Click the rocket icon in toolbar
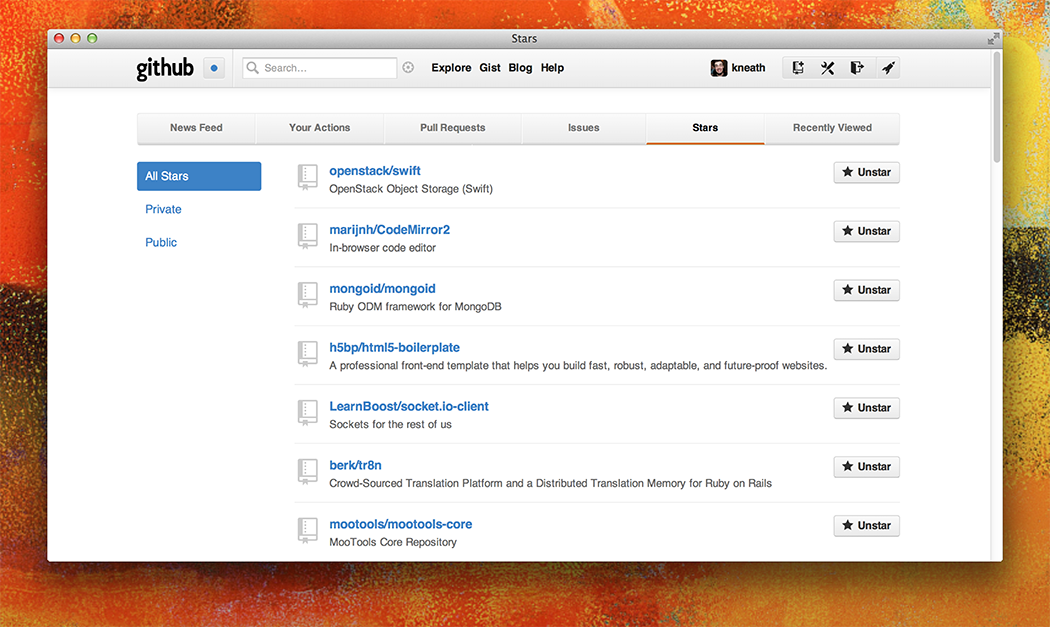The width and height of the screenshot is (1050, 627). pos(887,68)
